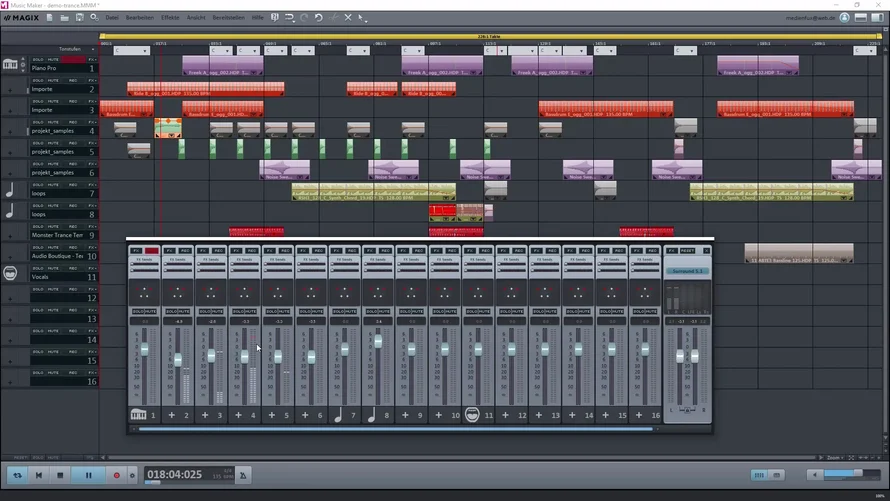Pause playback in the transport bar
890x501 pixels.
pos(88,475)
